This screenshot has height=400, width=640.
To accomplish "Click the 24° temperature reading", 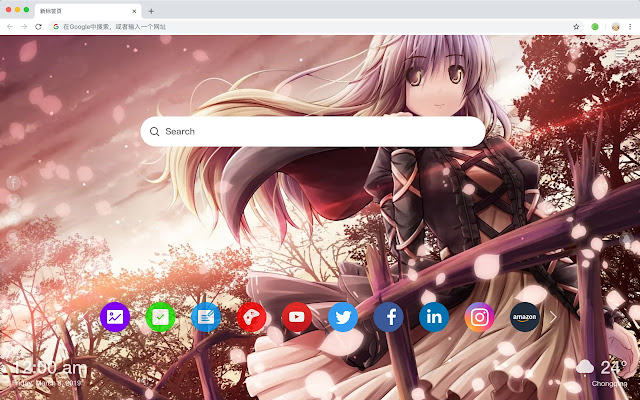I will 613,367.
